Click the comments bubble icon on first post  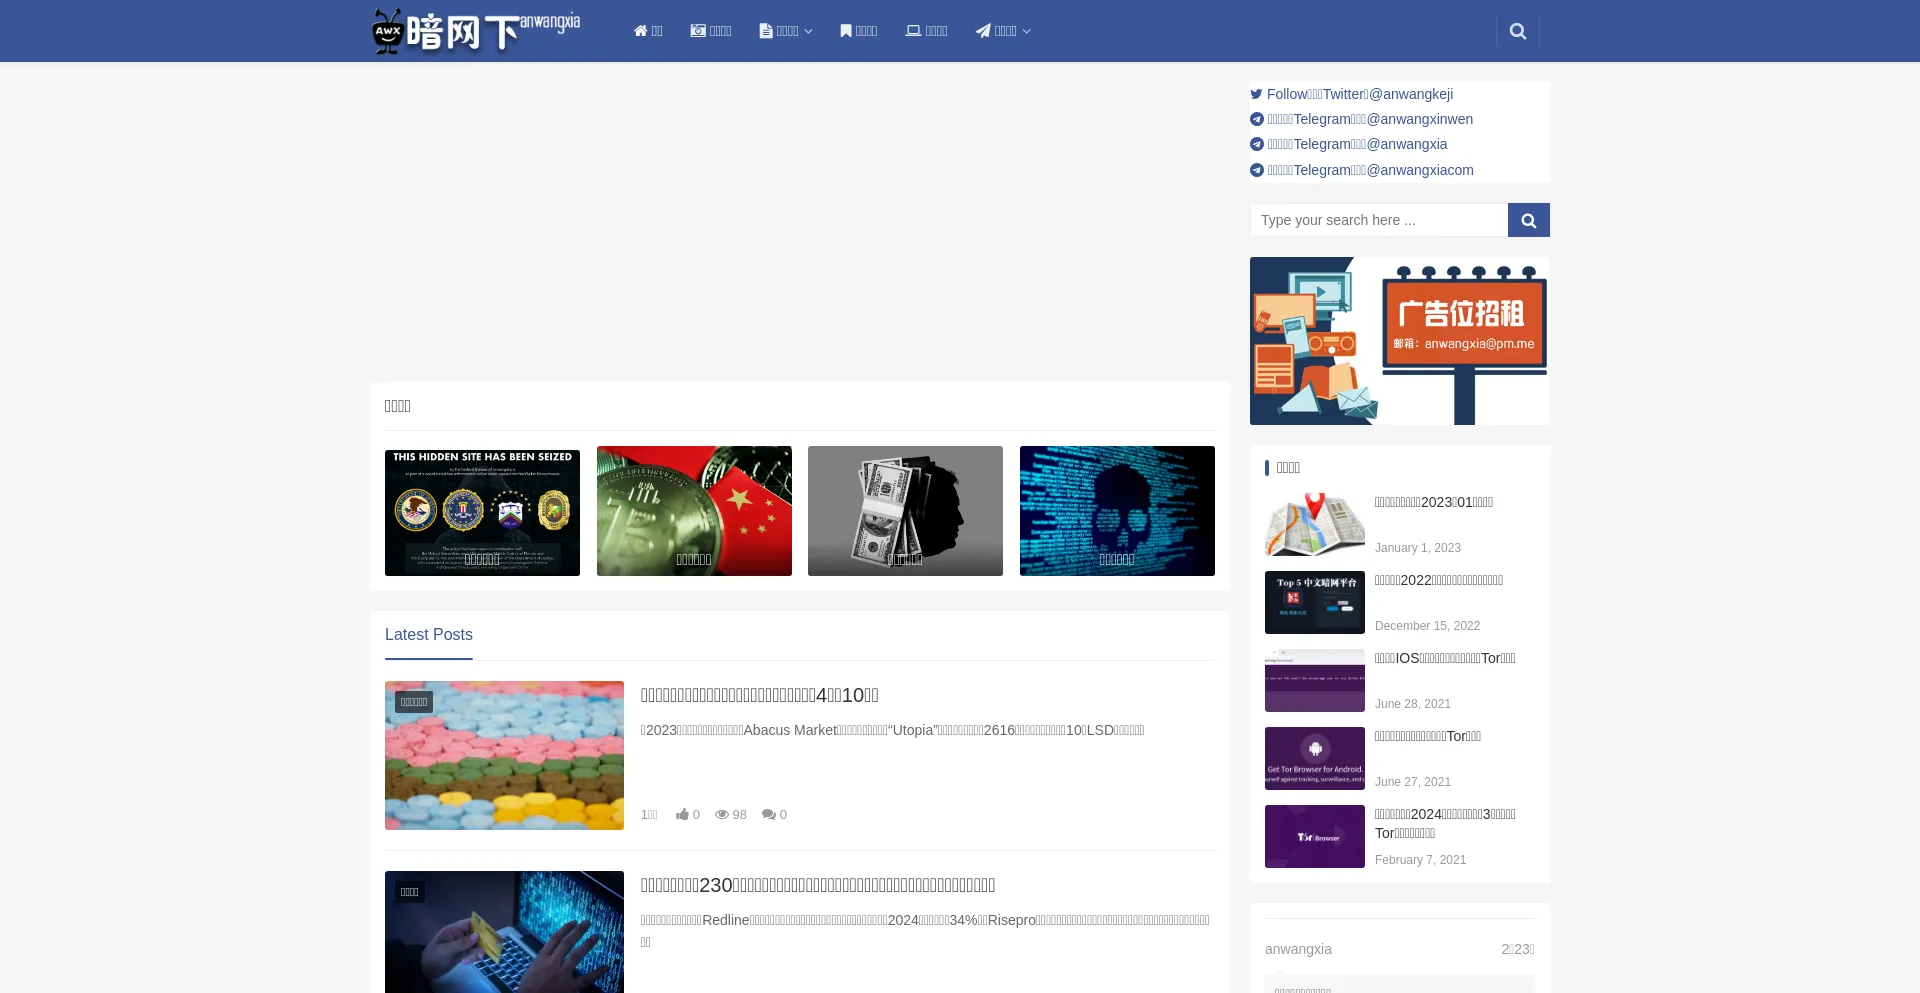click(x=768, y=815)
